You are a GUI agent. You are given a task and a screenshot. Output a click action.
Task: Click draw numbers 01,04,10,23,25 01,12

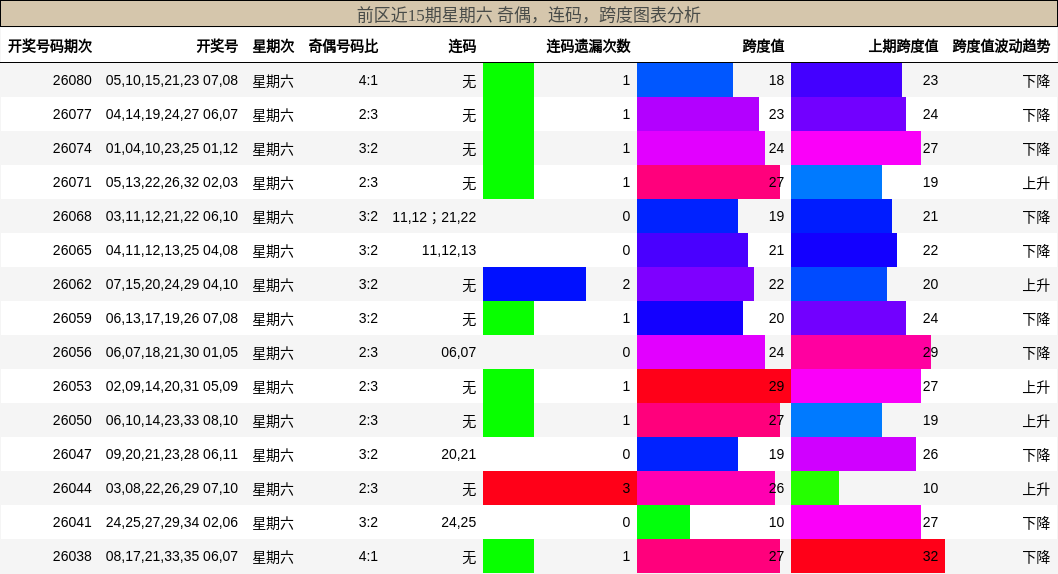click(172, 148)
